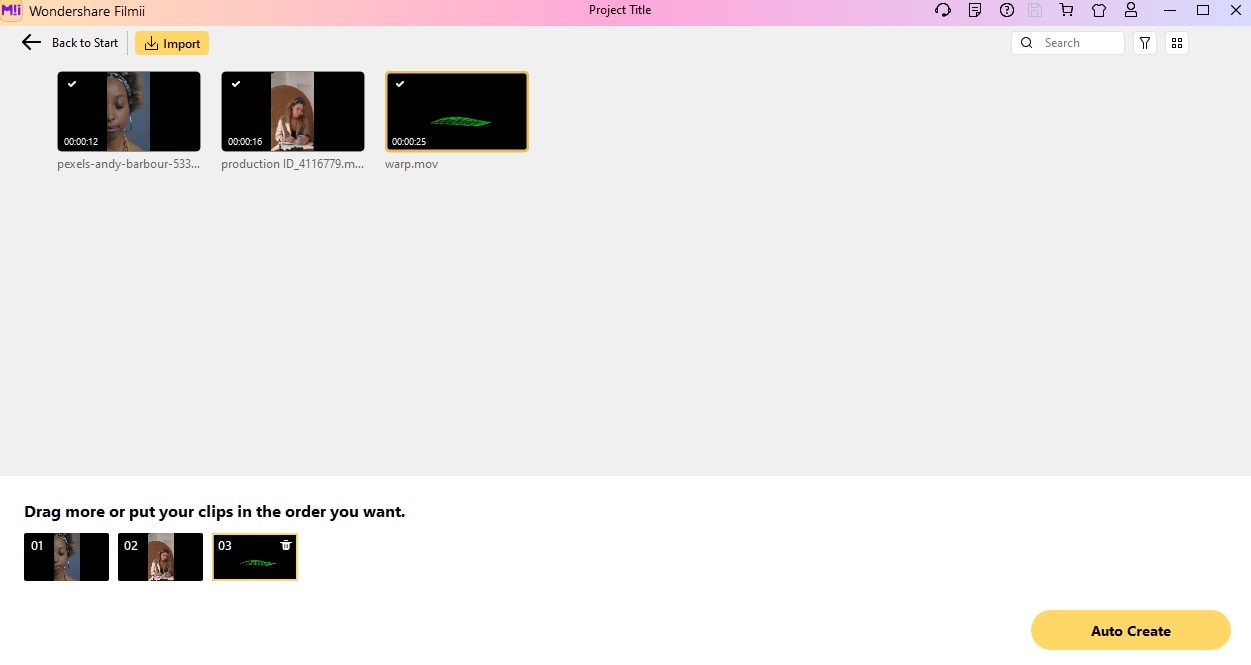Click the Filmii app logo
This screenshot has height=665, width=1251.
pos(12,11)
